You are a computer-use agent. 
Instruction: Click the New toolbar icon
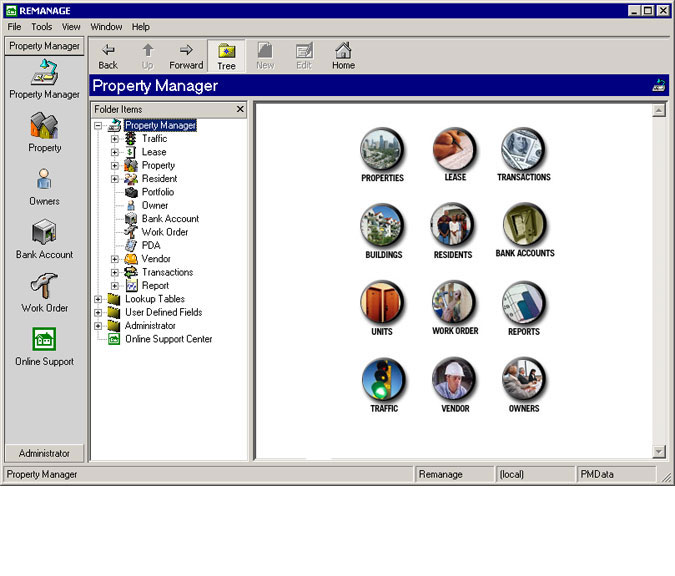tap(265, 56)
